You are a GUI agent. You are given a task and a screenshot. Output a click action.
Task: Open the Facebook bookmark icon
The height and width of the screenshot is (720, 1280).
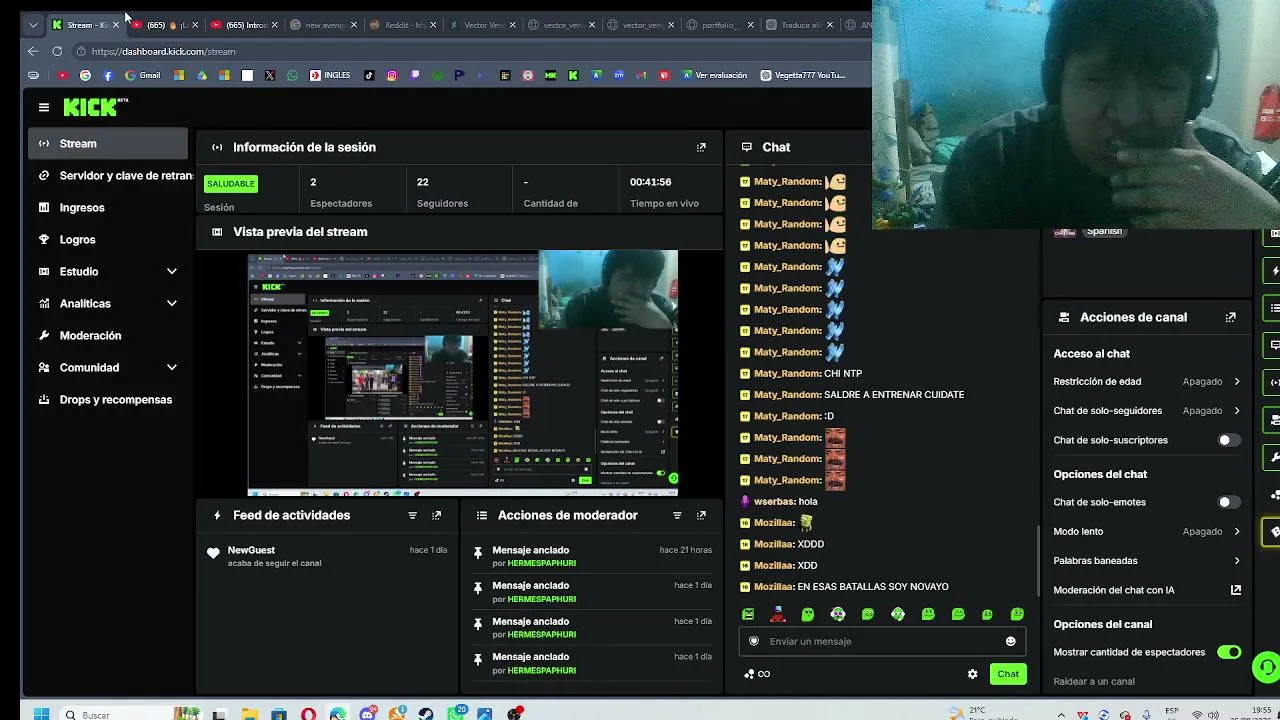pyautogui.click(x=108, y=75)
